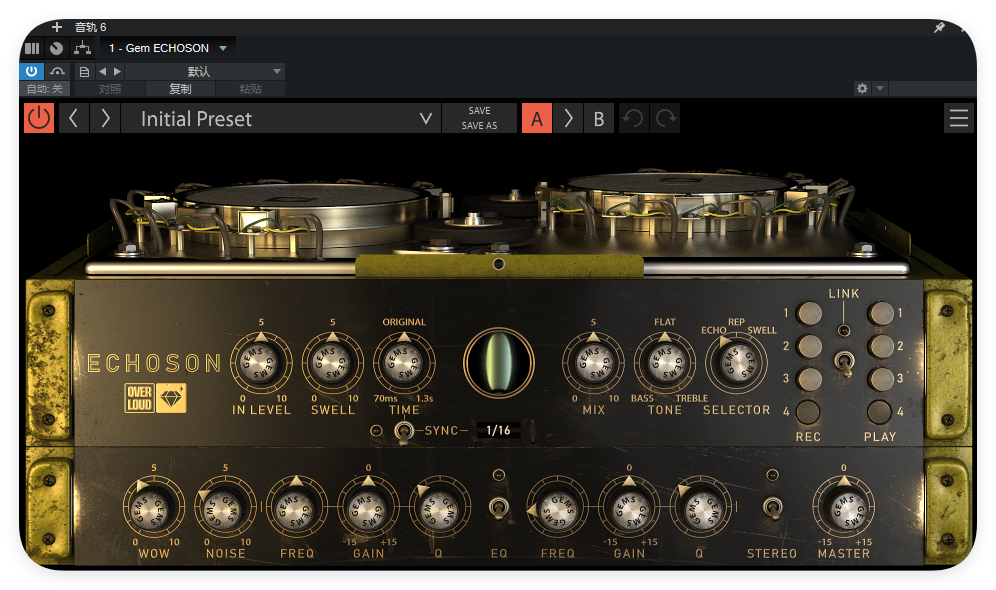
Task: Open the 1 - Gem ECHOSON plugin dropdown
Action: pos(168,48)
